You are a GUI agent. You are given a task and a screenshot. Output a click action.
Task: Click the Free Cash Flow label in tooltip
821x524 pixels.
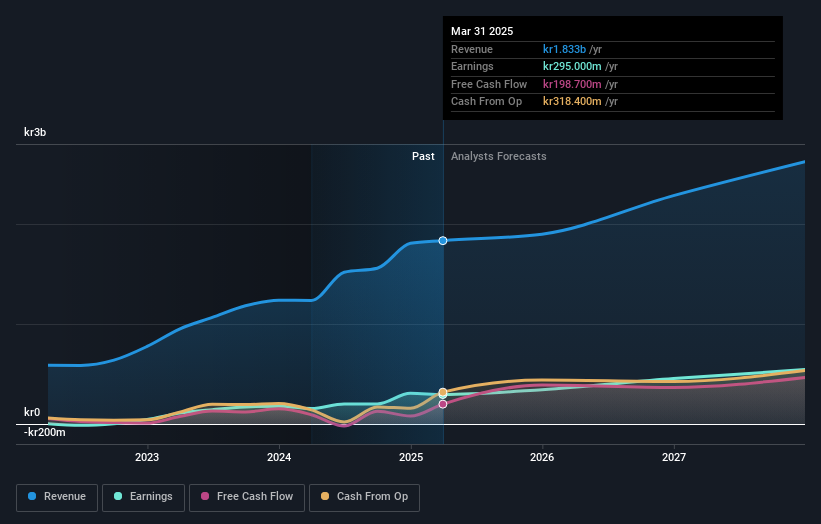click(489, 84)
